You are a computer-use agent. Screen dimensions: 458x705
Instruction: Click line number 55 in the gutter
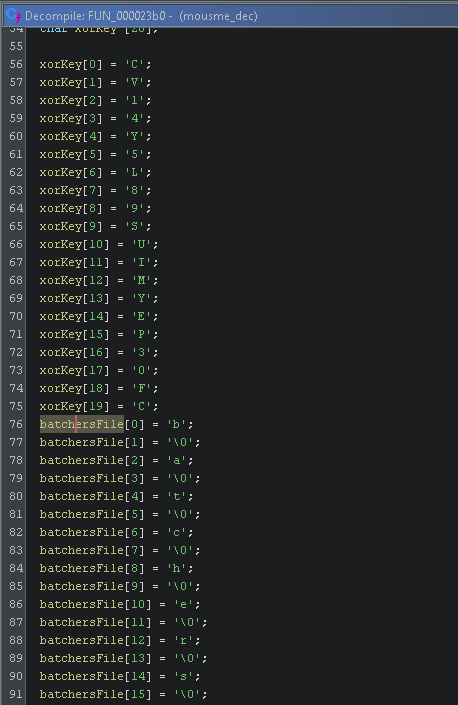tap(16, 46)
